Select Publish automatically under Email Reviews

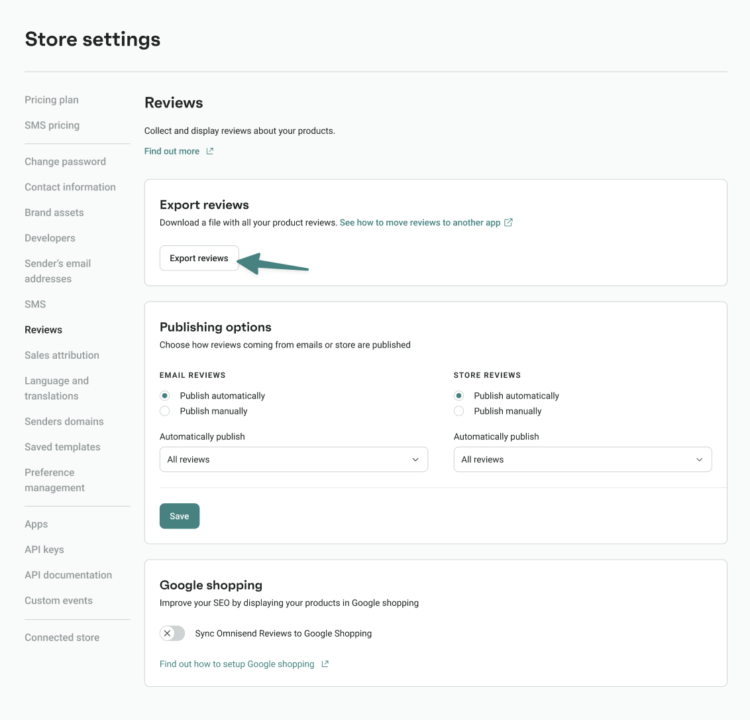(165, 396)
